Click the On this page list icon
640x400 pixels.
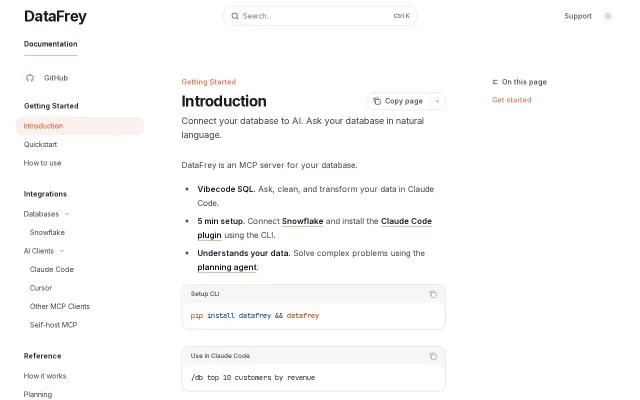point(495,82)
